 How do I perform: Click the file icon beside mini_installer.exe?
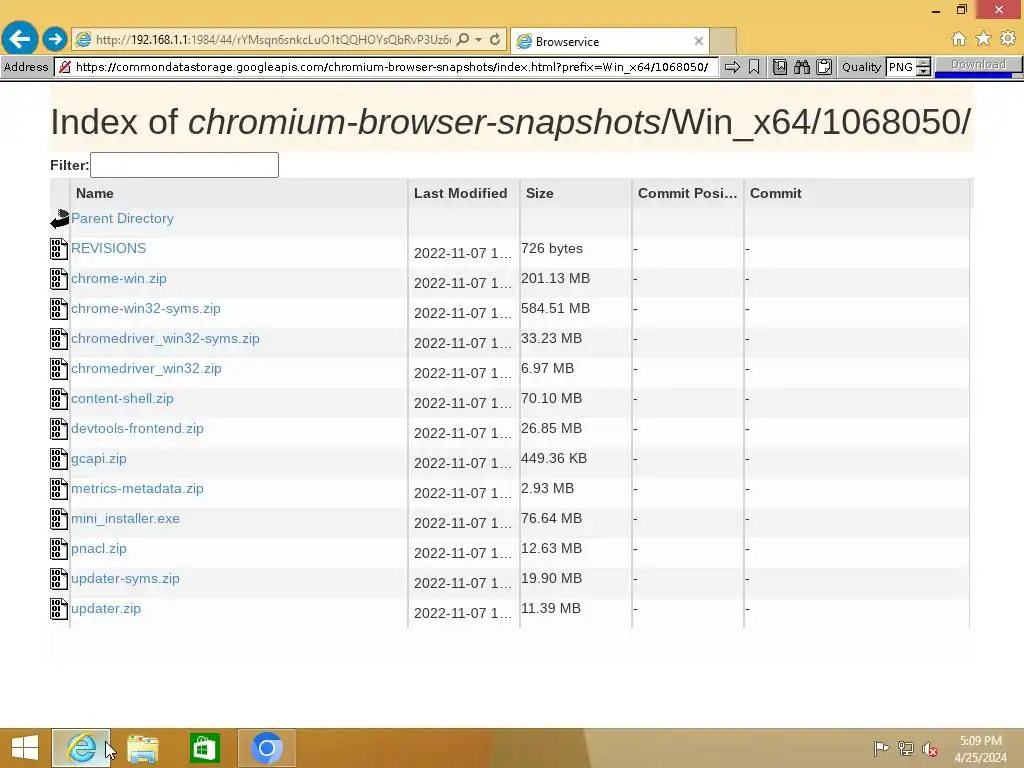point(59,519)
